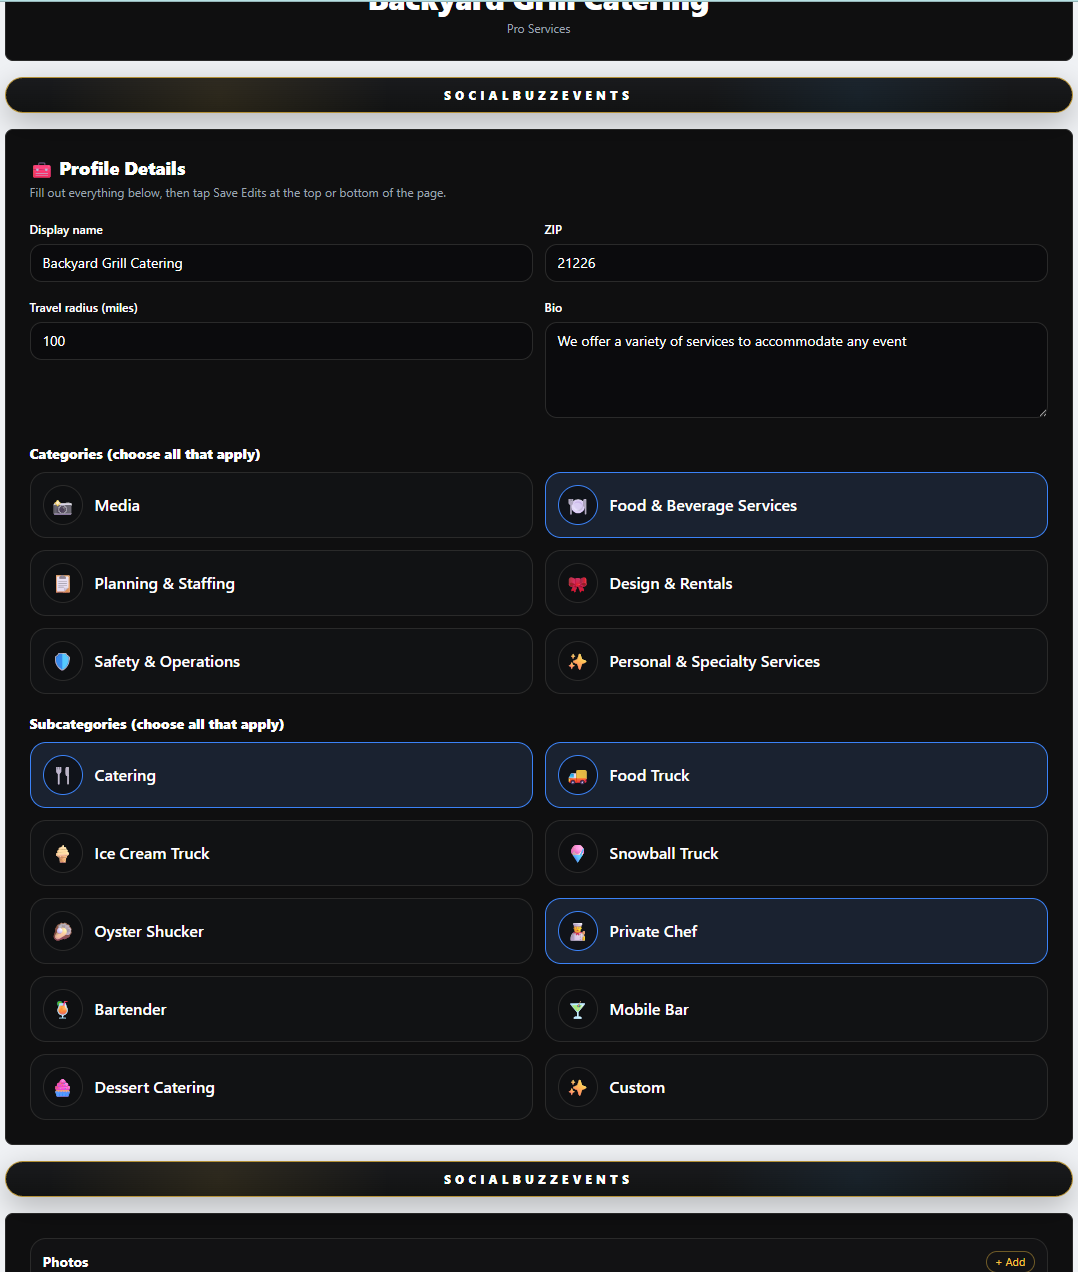
Task: Select the Custom subcategory
Action: (796, 1087)
